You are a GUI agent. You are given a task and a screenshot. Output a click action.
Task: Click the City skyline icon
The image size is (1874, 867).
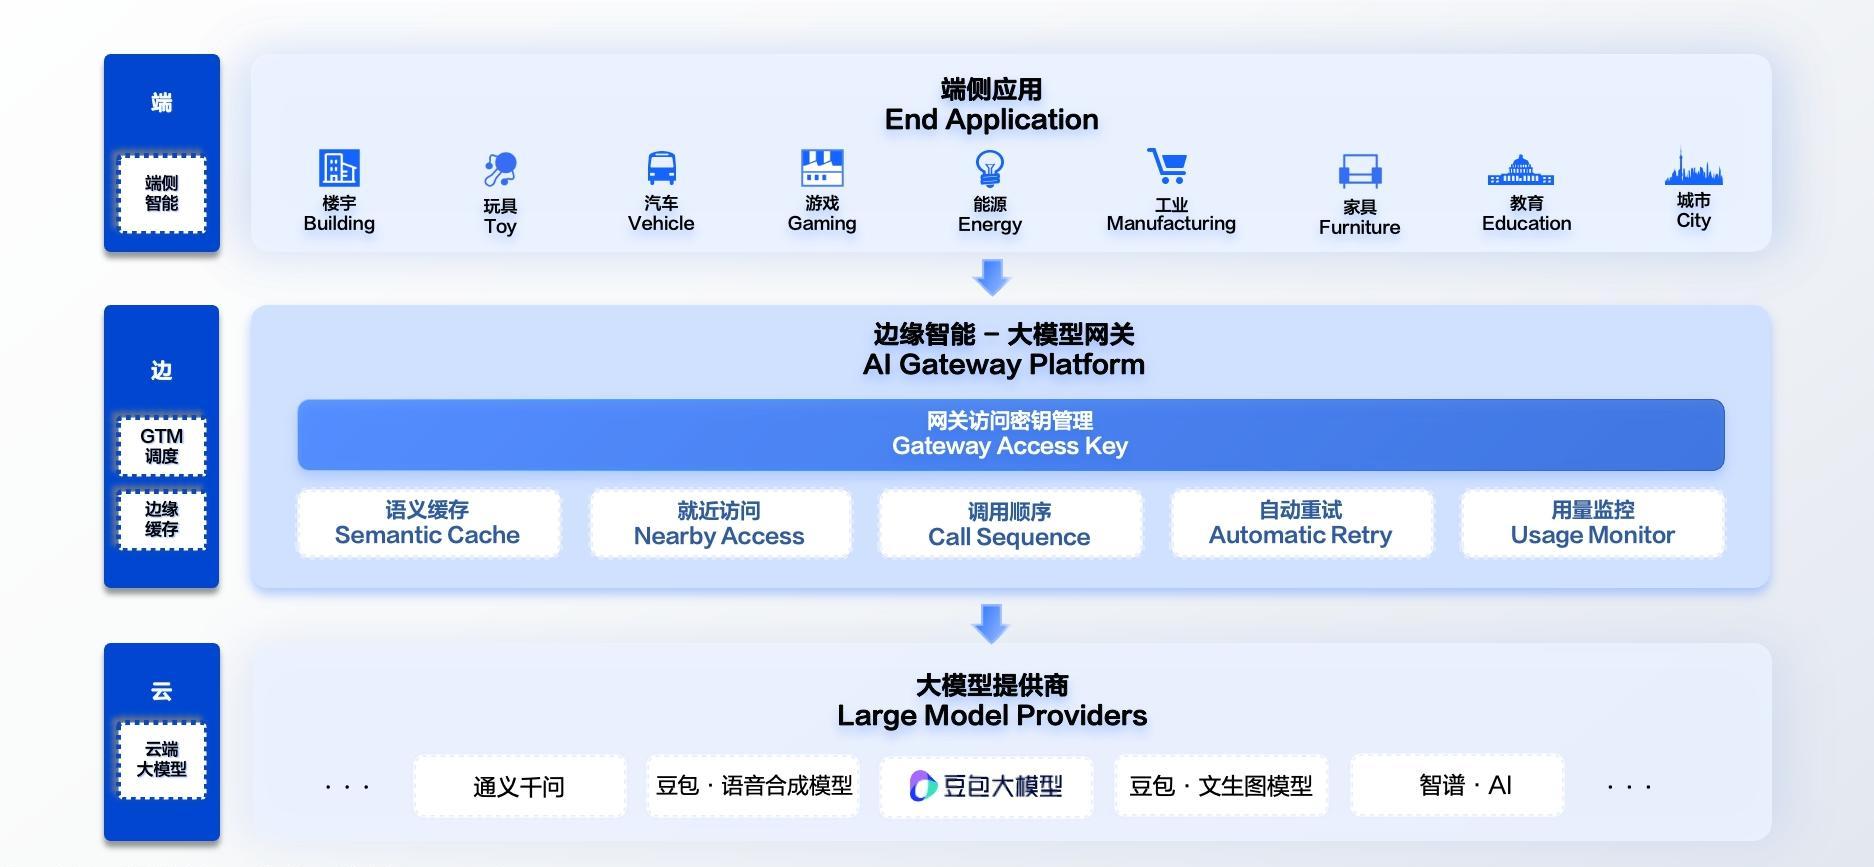(1693, 167)
